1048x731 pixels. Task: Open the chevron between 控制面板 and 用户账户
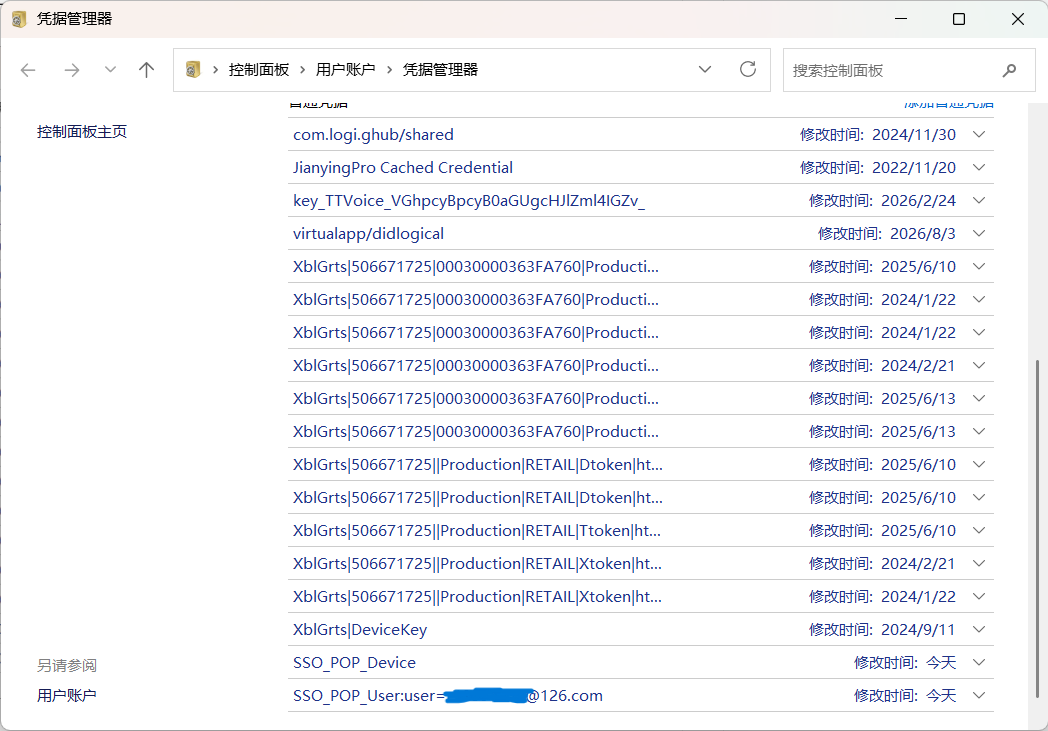pyautogui.click(x=302, y=69)
